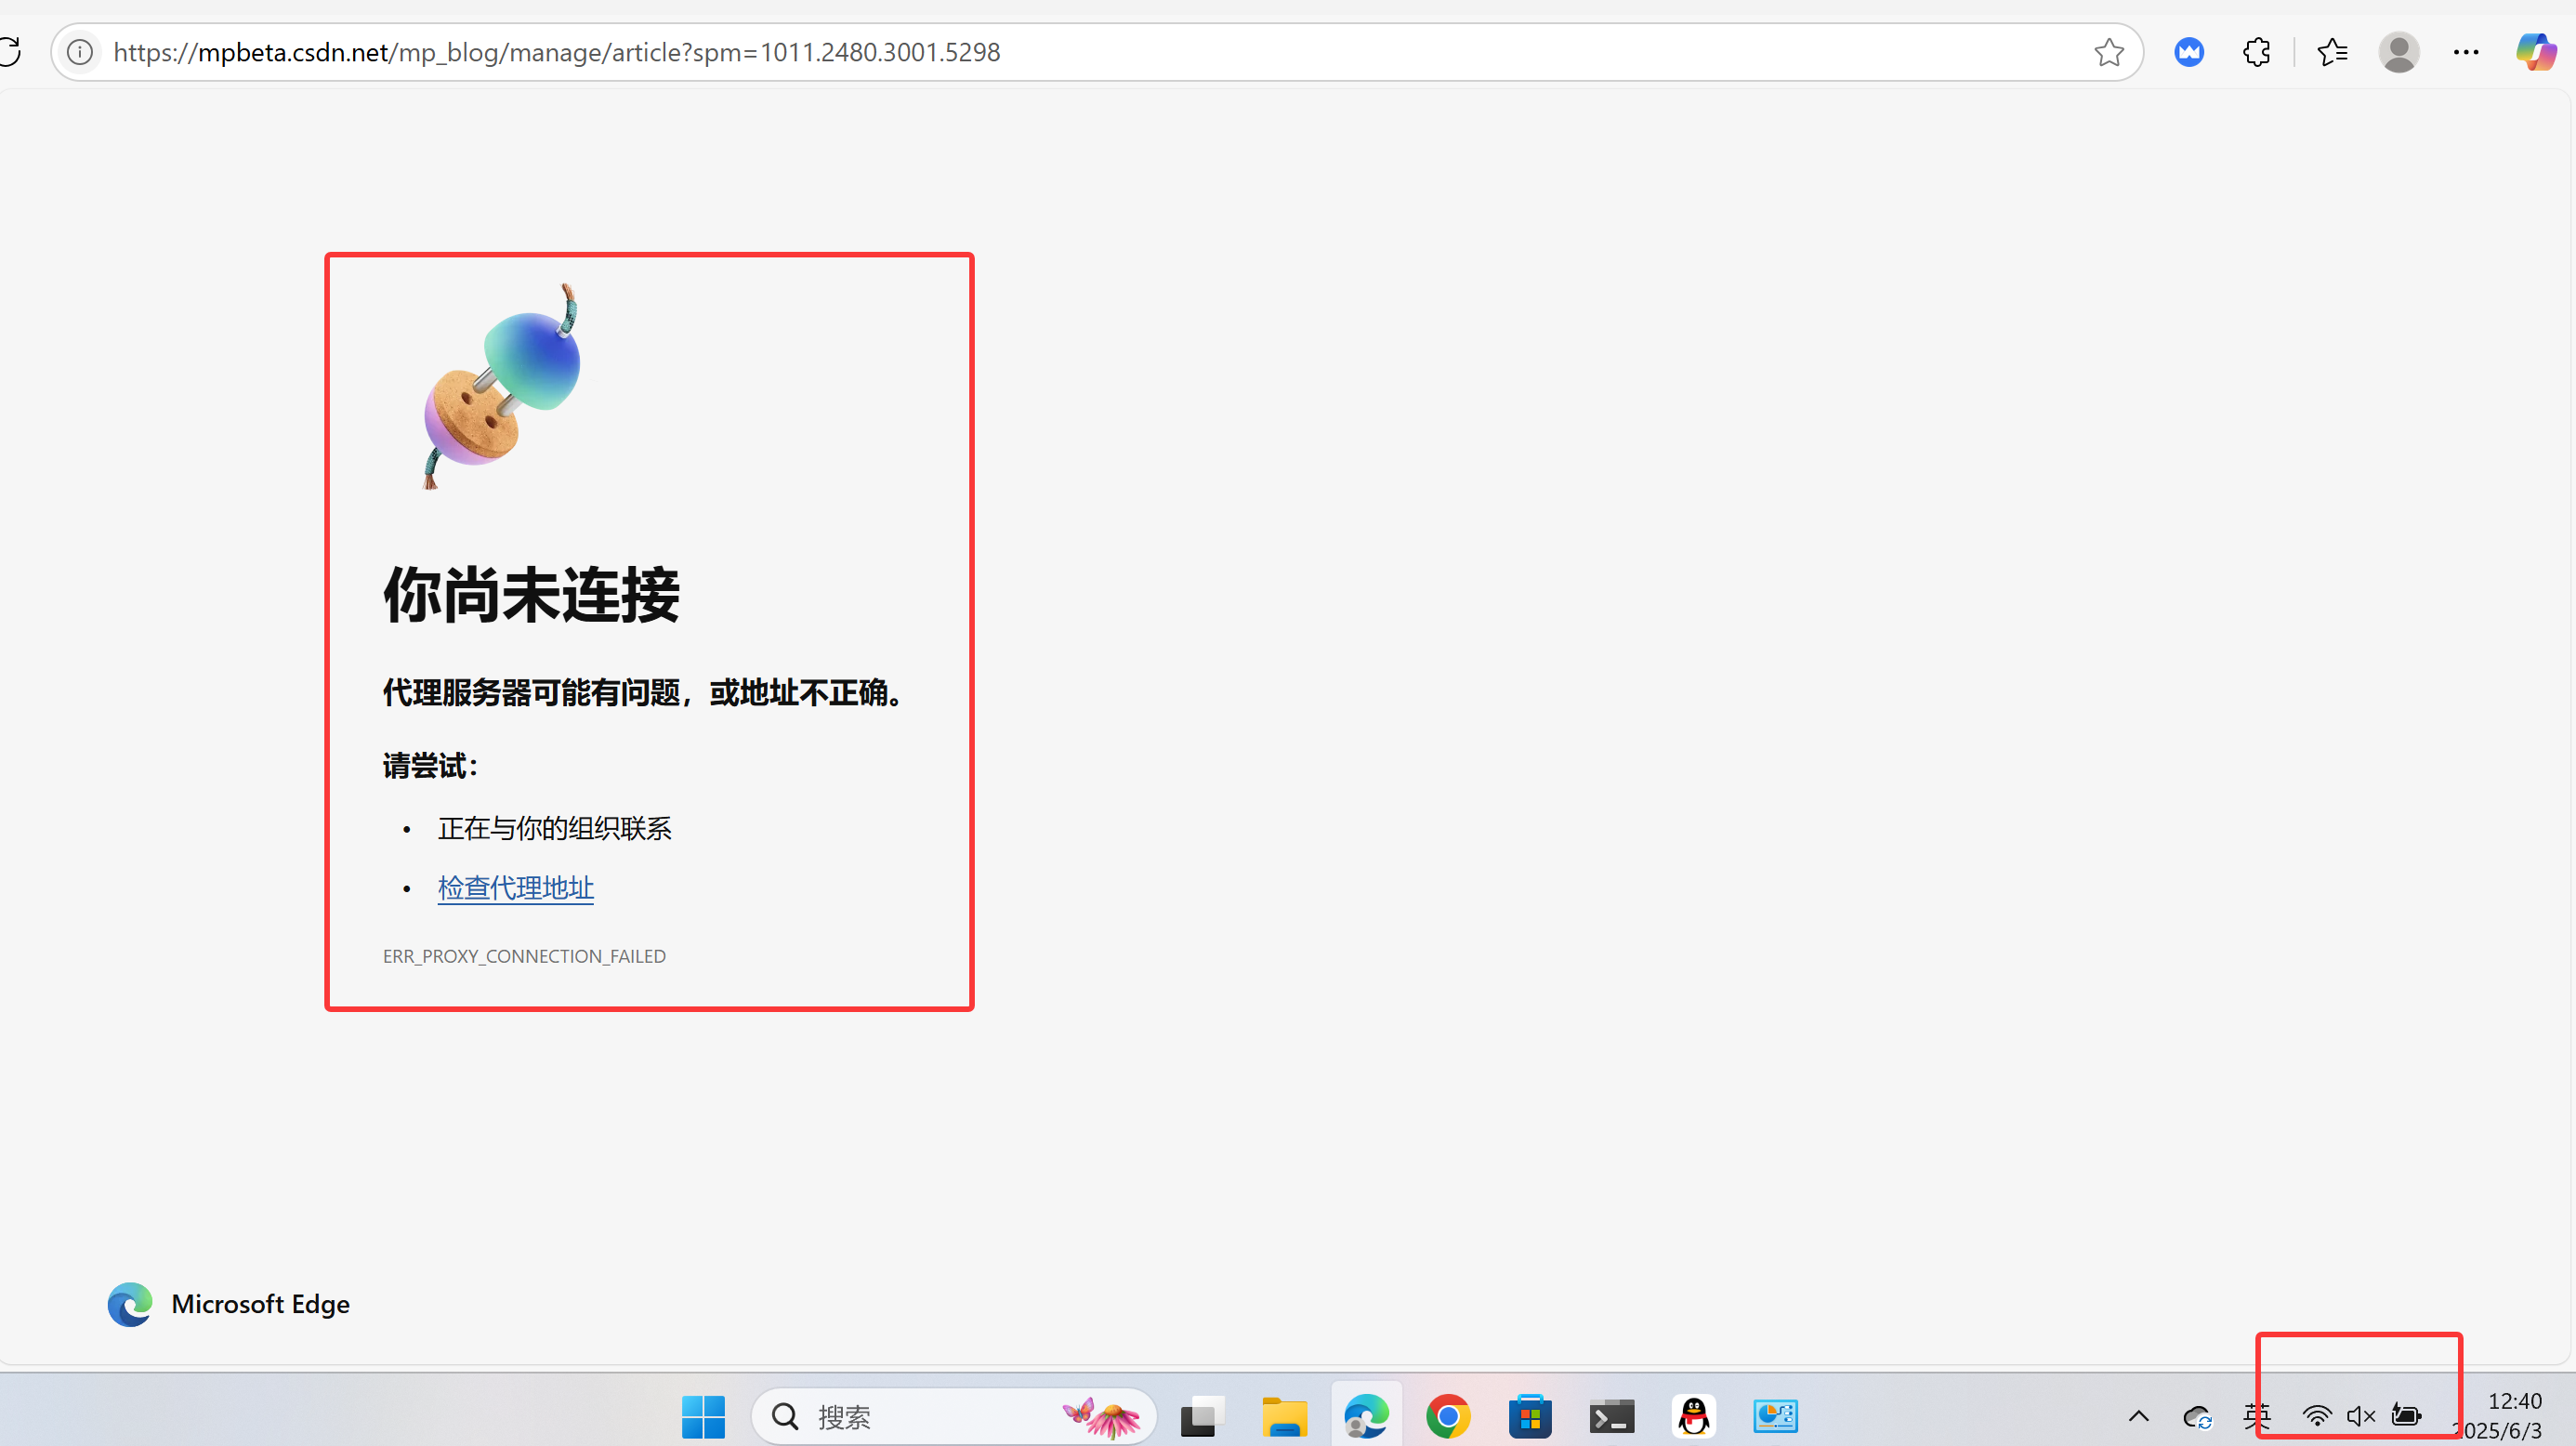Follow the 检查代理地址 link
This screenshot has height=1446, width=2576.
click(x=515, y=887)
